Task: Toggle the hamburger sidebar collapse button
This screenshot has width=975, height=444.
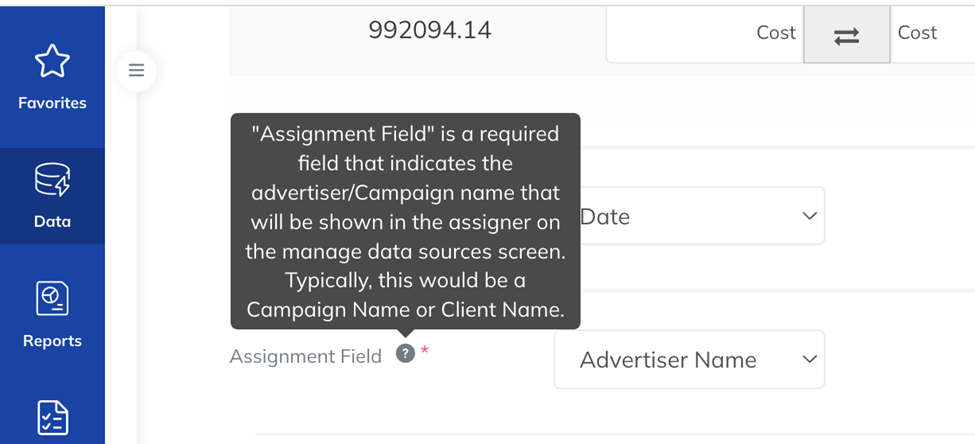Action: click(x=136, y=70)
